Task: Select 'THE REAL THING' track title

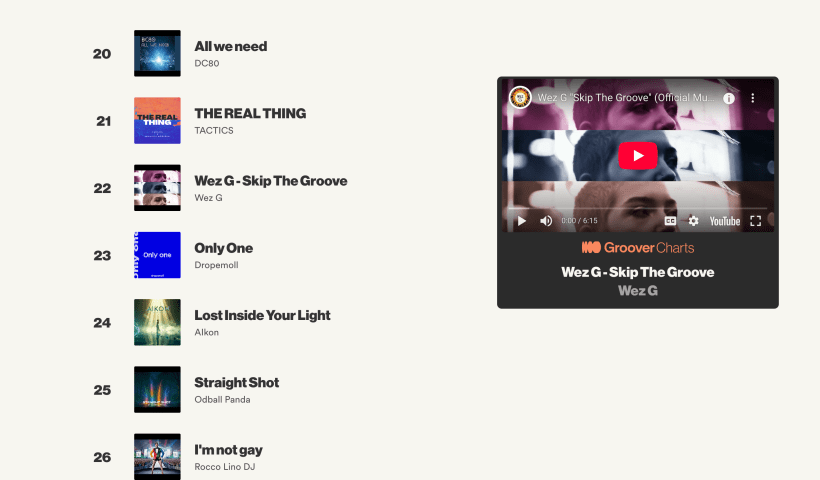Action: pyautogui.click(x=250, y=113)
